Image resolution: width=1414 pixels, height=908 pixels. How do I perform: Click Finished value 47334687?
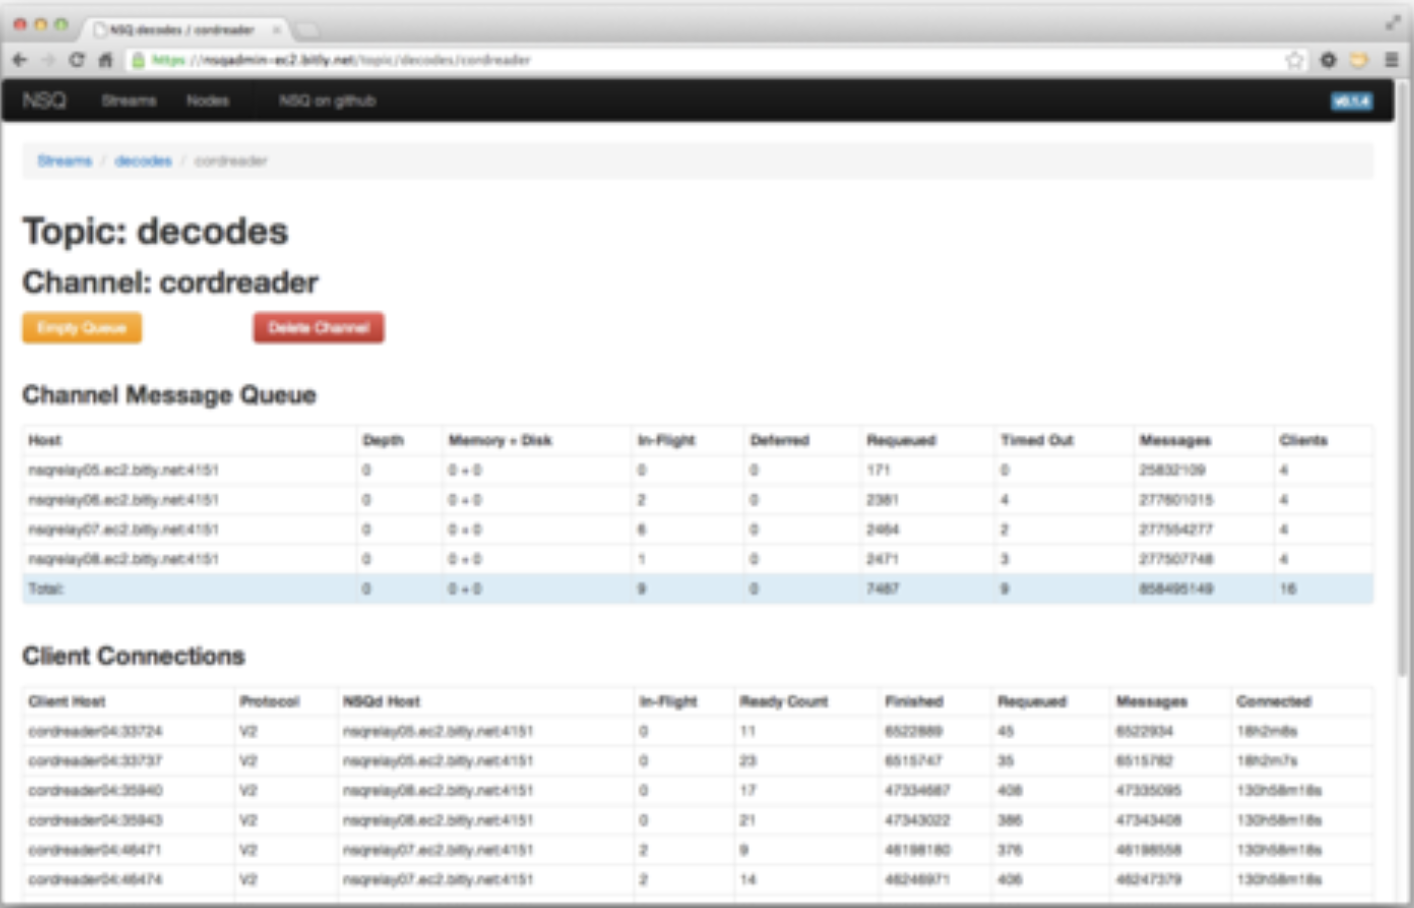click(x=918, y=791)
